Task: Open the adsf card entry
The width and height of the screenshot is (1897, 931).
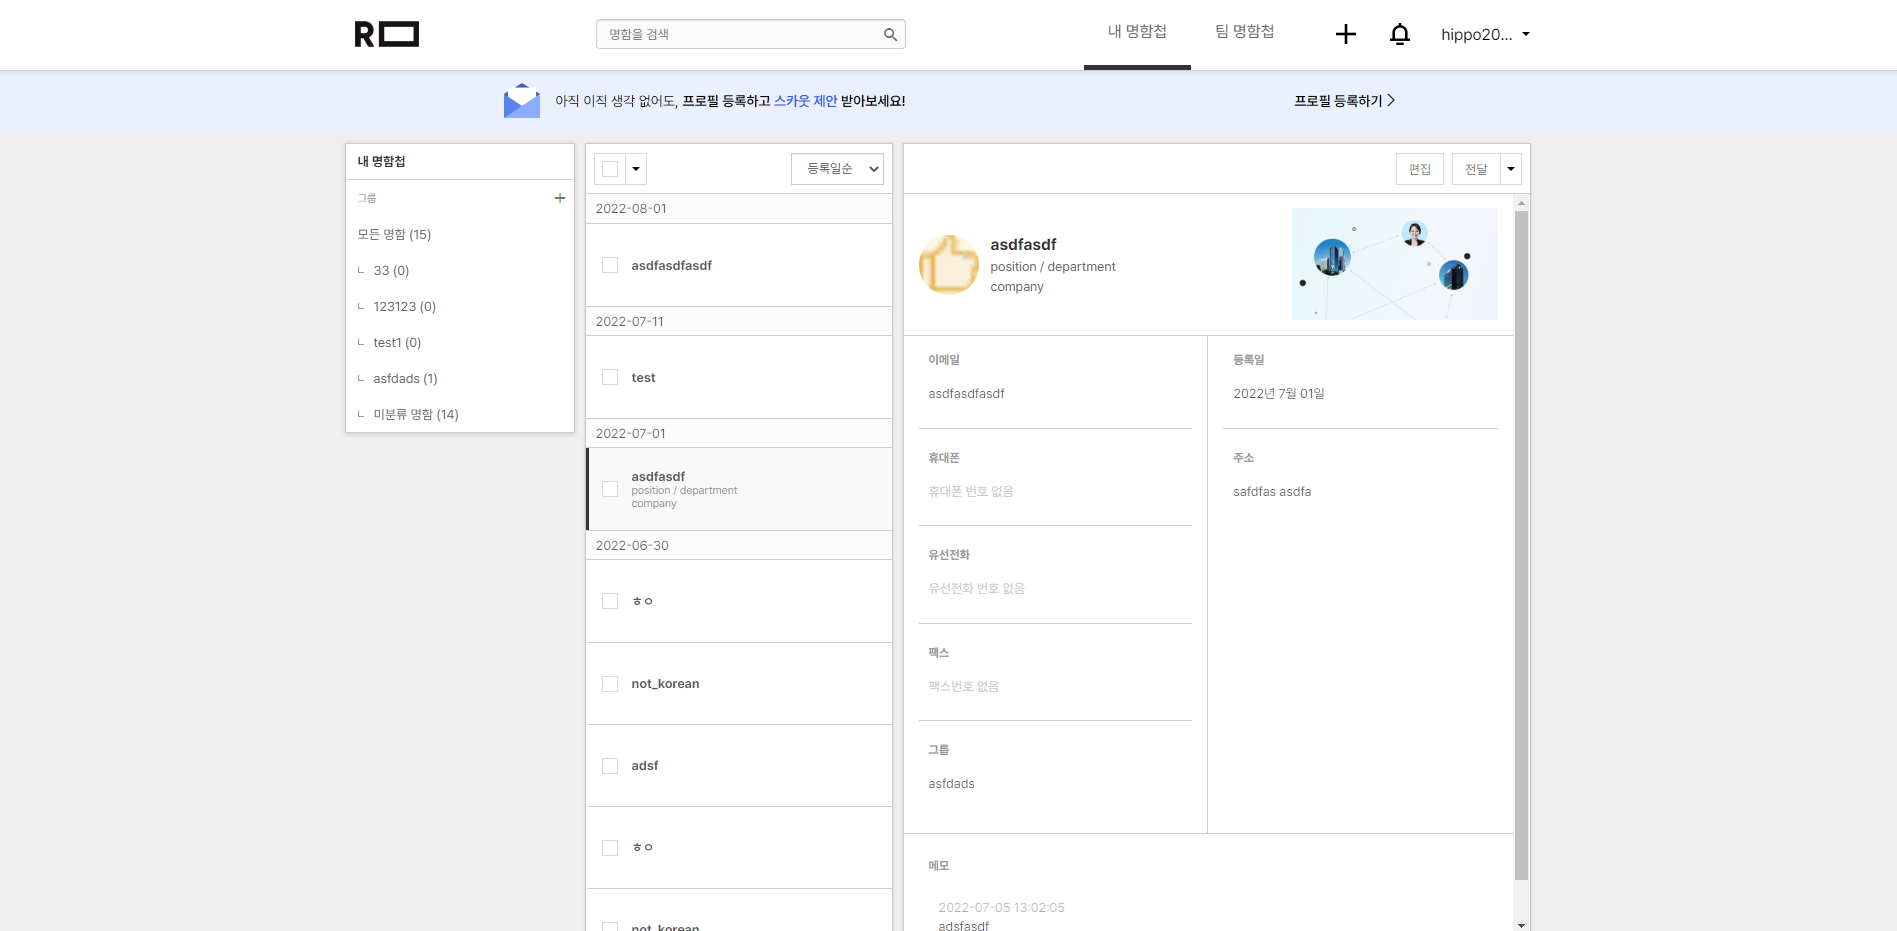Action: click(739, 766)
